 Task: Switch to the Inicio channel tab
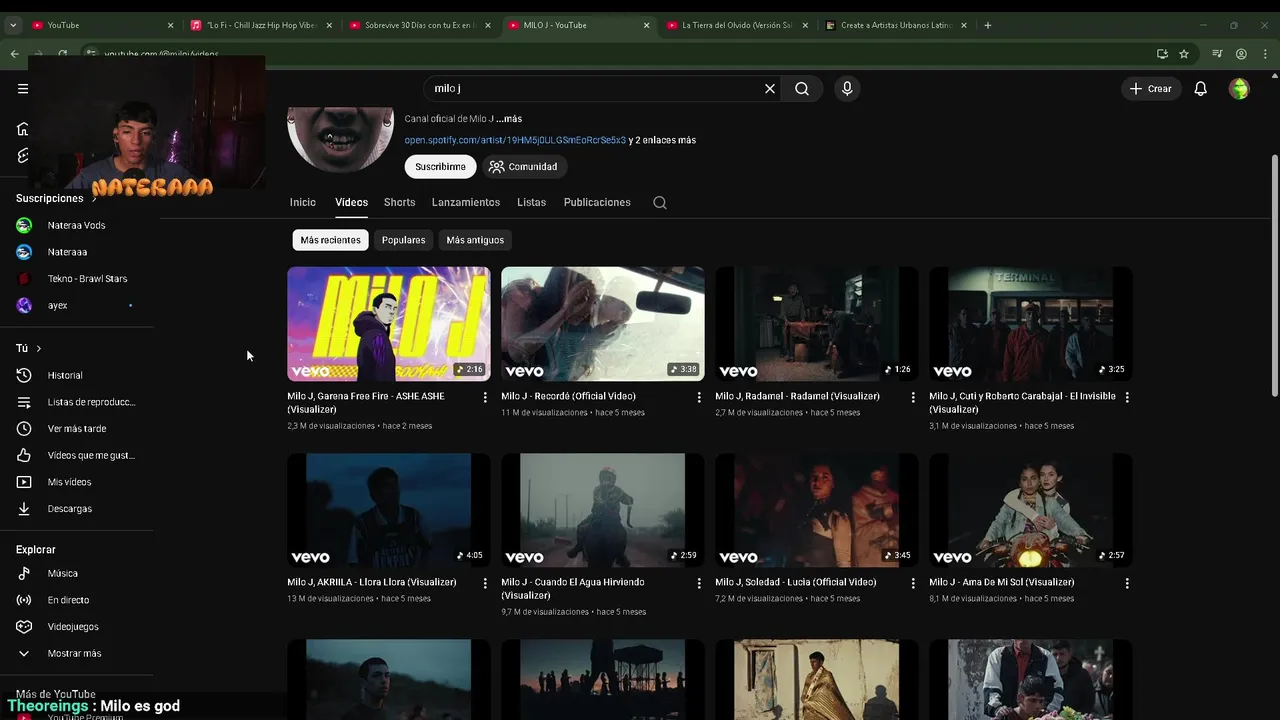(x=303, y=202)
